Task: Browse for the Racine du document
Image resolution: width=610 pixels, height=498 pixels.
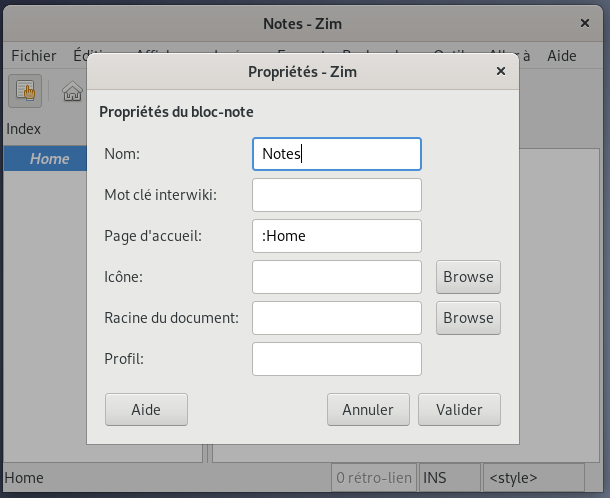Action: [468, 318]
